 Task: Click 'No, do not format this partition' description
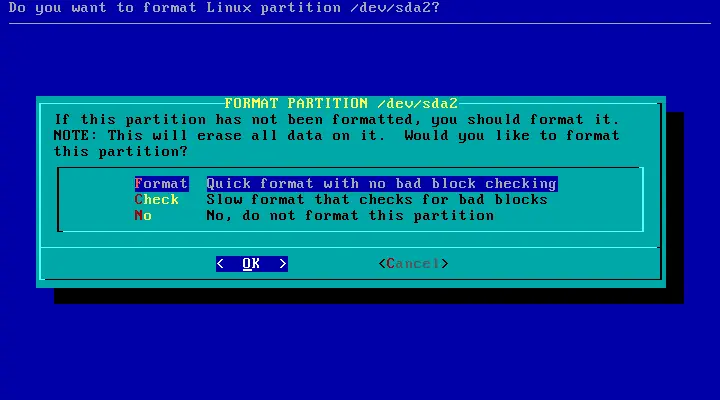[x=350, y=215]
